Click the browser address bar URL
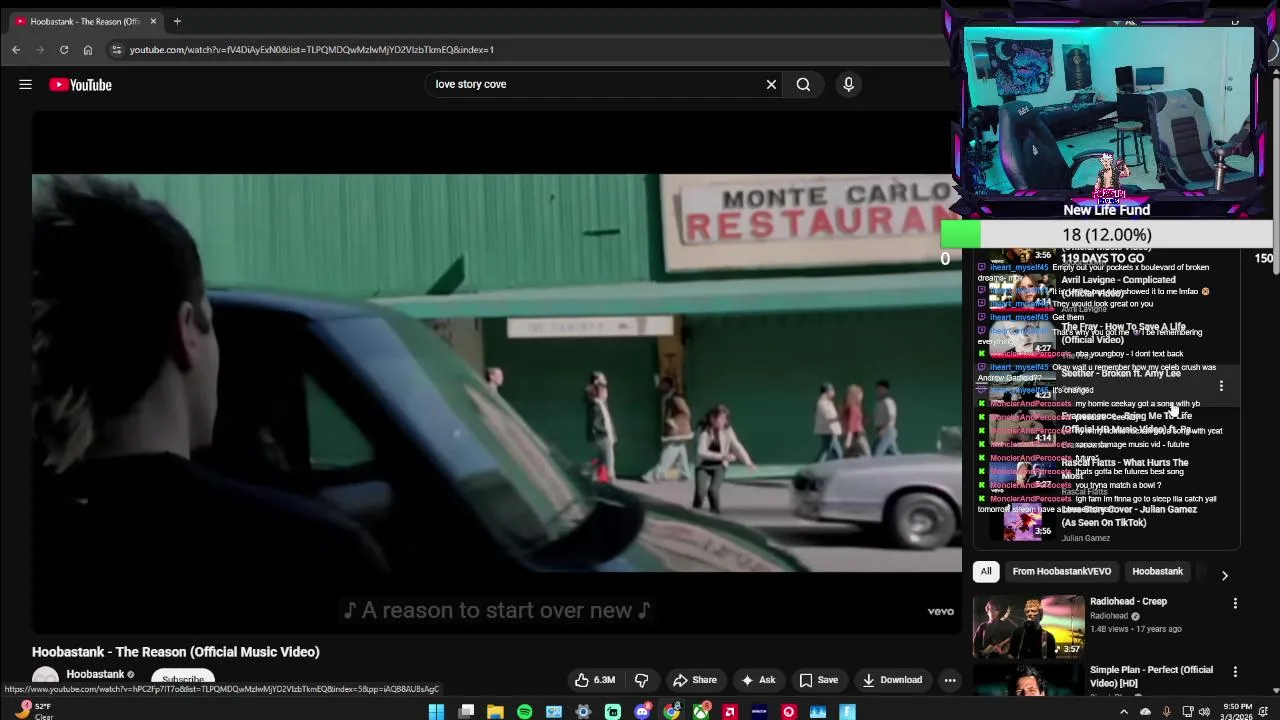This screenshot has height=720, width=1280. click(x=311, y=49)
